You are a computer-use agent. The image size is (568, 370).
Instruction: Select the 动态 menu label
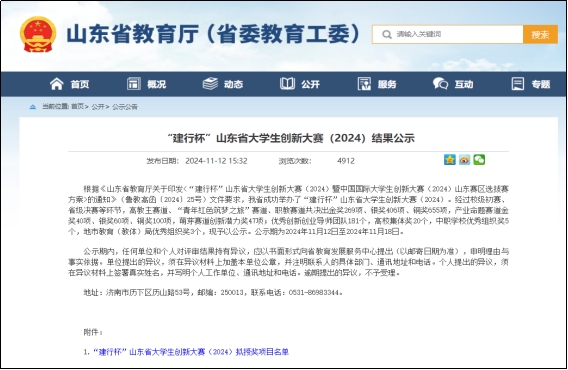[x=233, y=84]
